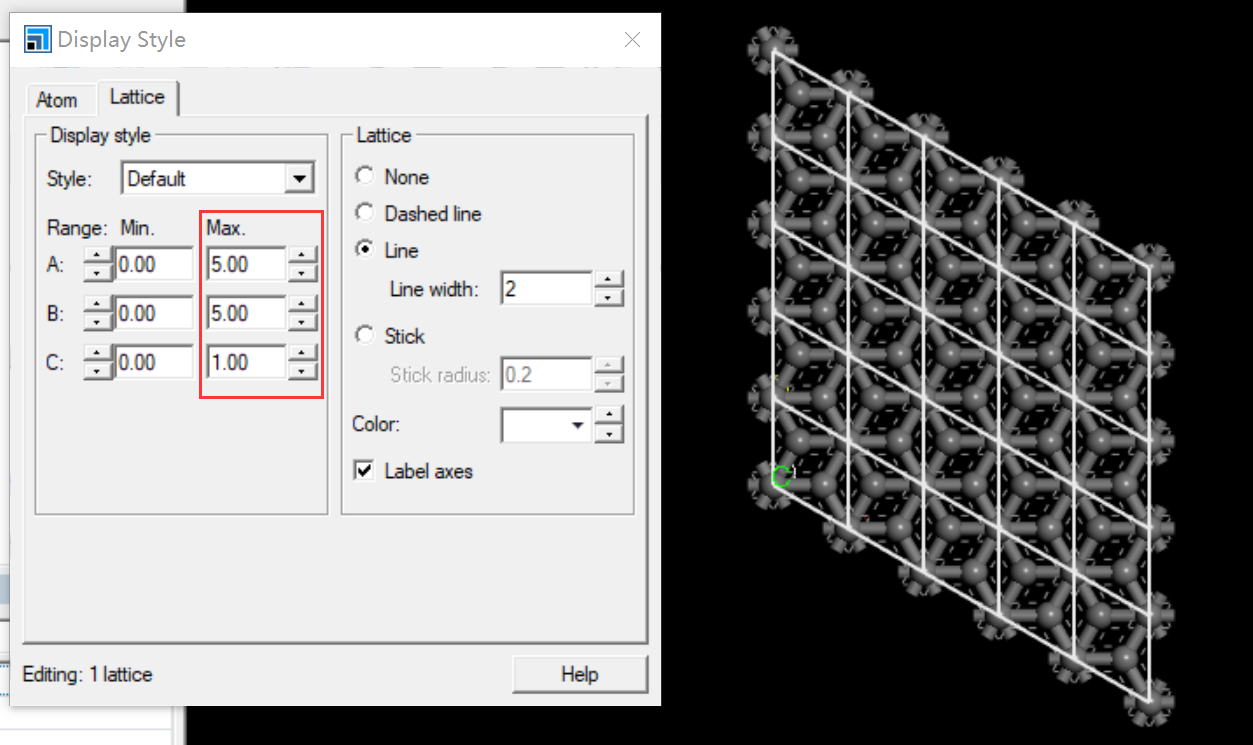
Task: Click the Line width up arrow
Action: click(x=608, y=281)
